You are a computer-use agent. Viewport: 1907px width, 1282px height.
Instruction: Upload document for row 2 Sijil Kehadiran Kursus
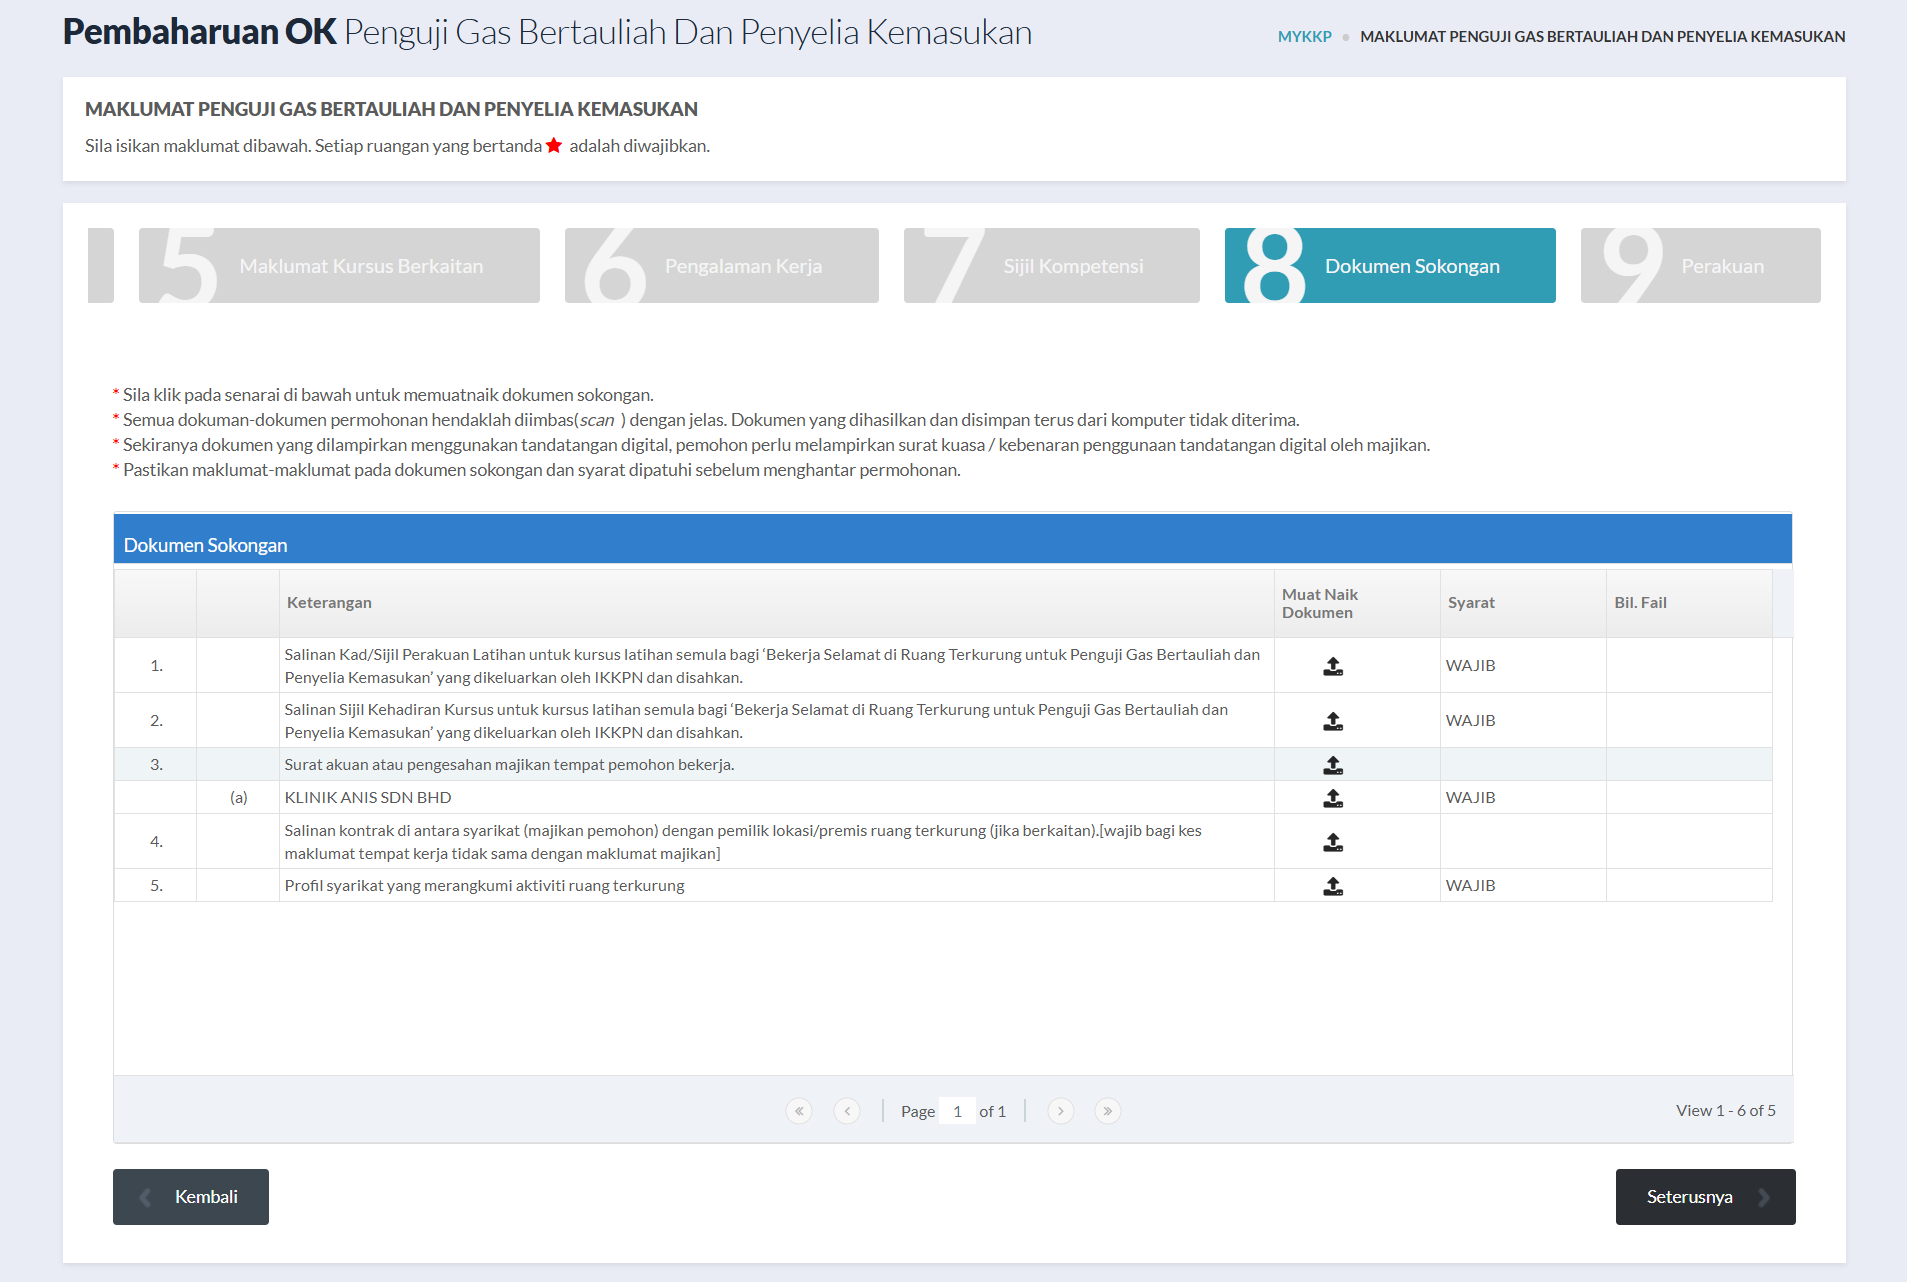pyautogui.click(x=1332, y=721)
